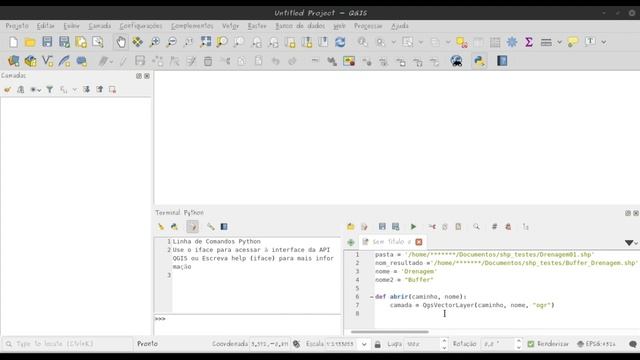Open Ajuda menu
The width and height of the screenshot is (640, 360).
coord(400,26)
